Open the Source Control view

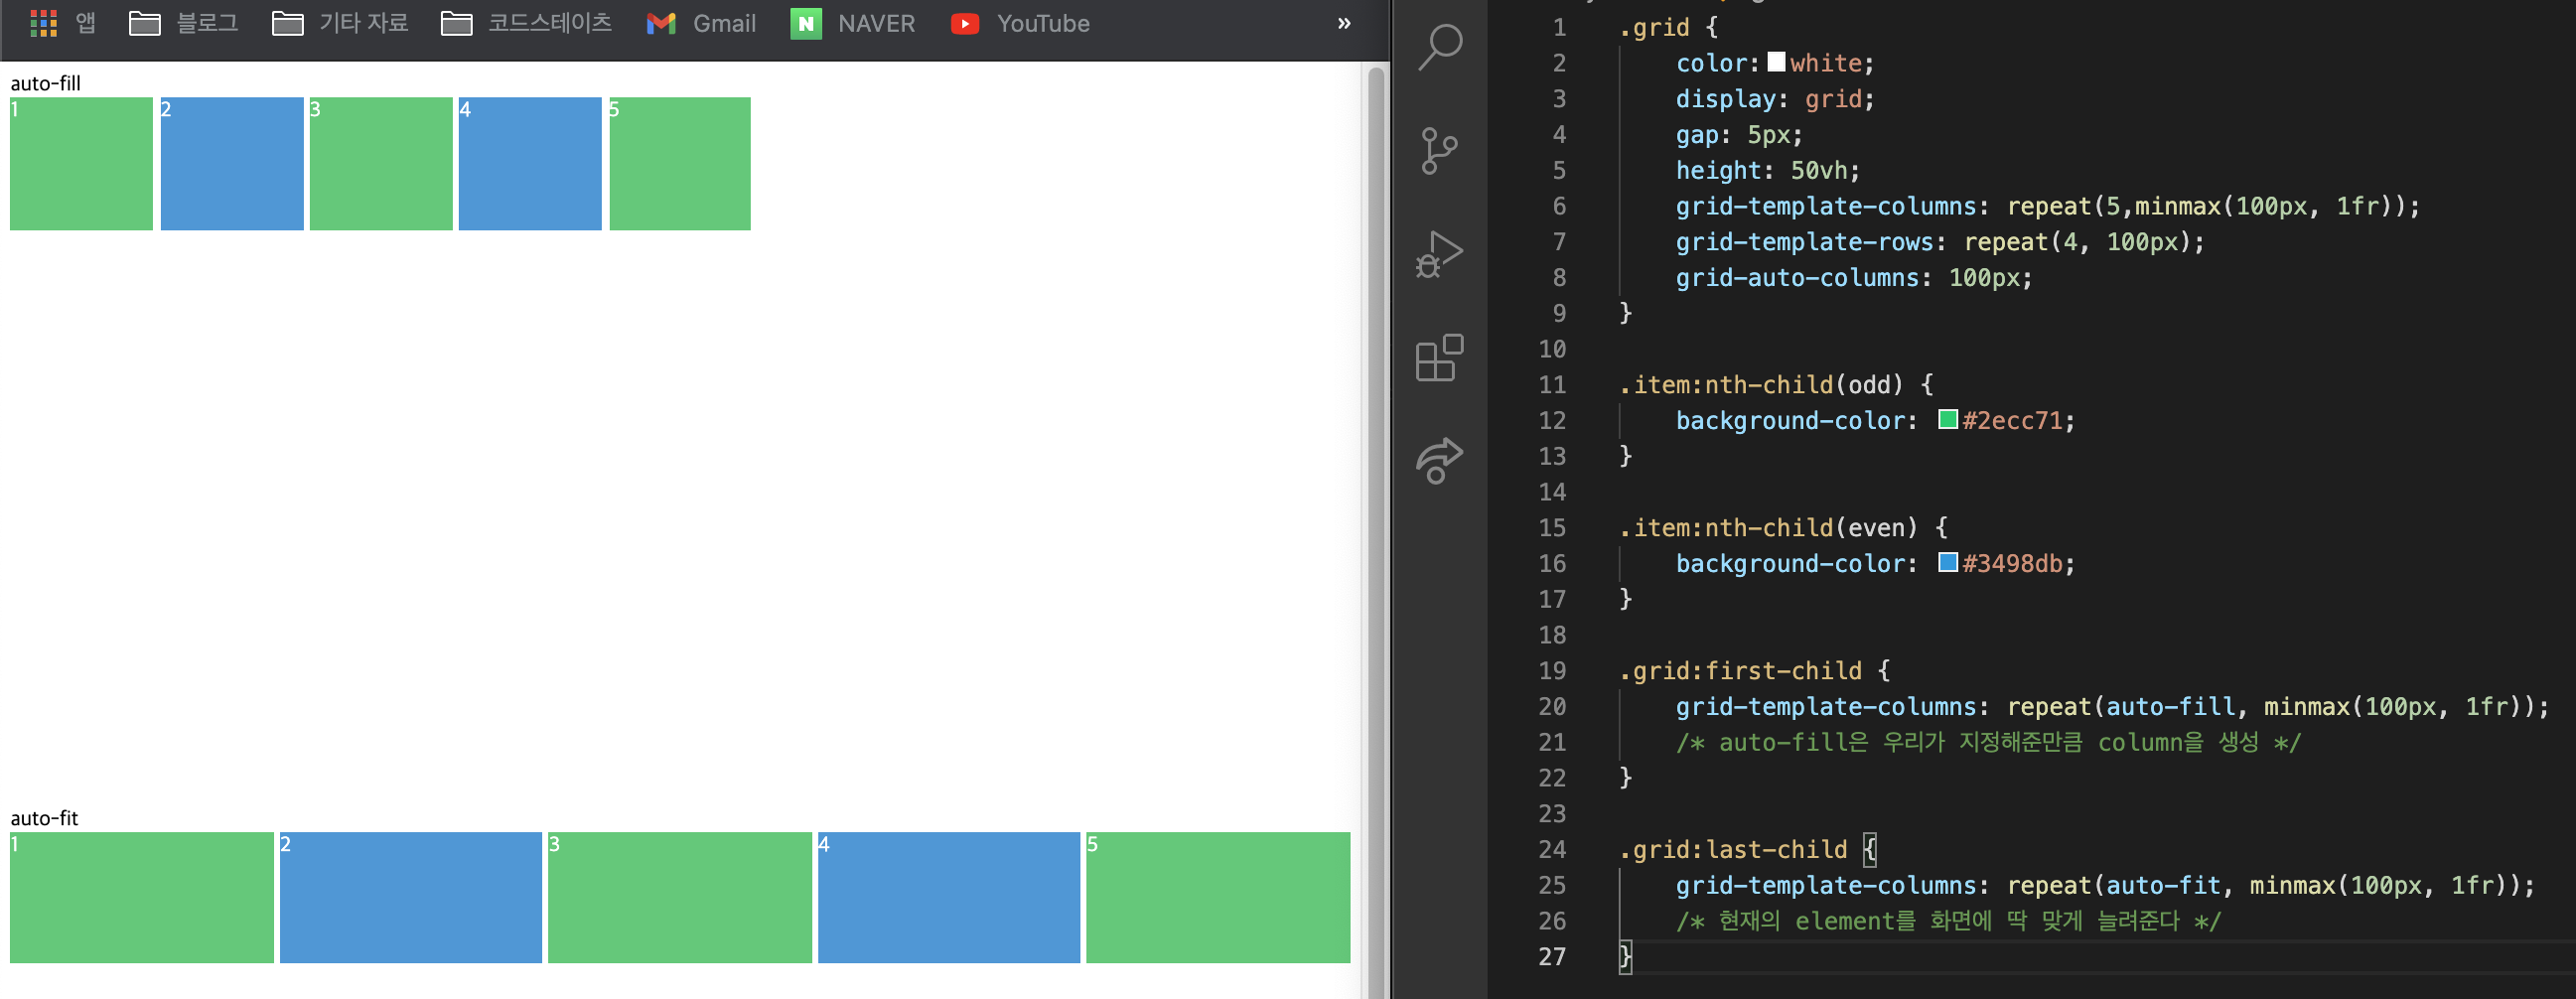point(1440,151)
